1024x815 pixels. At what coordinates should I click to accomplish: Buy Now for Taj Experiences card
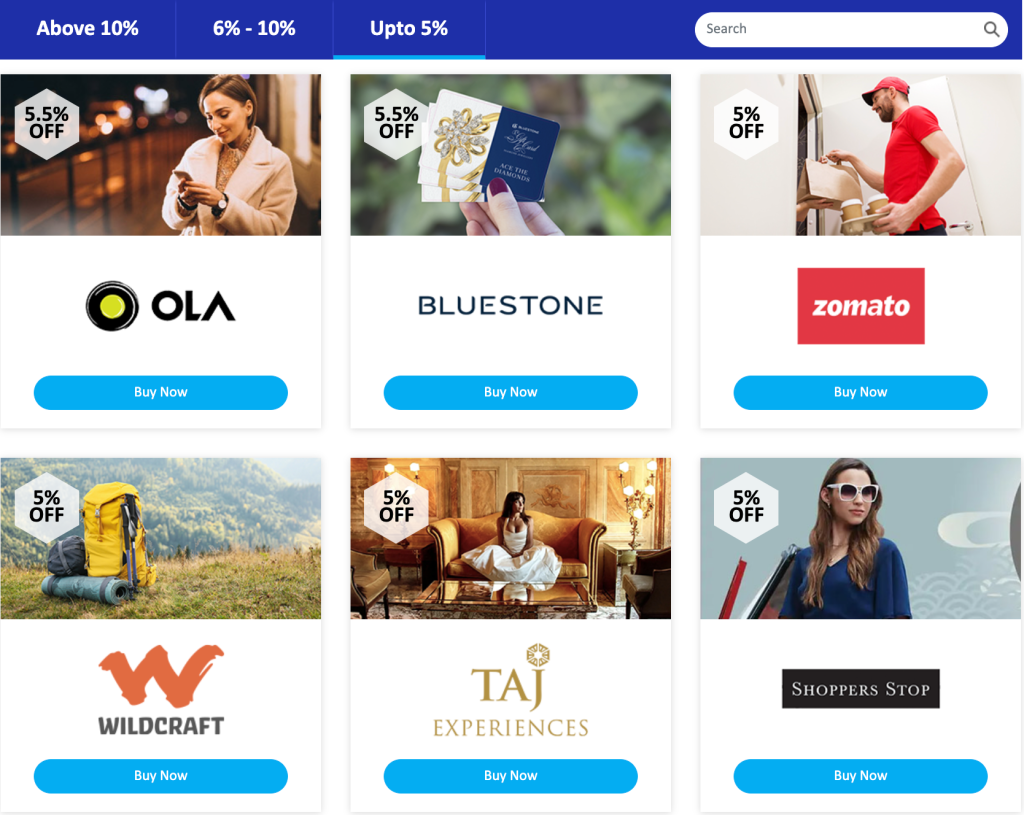pyautogui.click(x=511, y=776)
